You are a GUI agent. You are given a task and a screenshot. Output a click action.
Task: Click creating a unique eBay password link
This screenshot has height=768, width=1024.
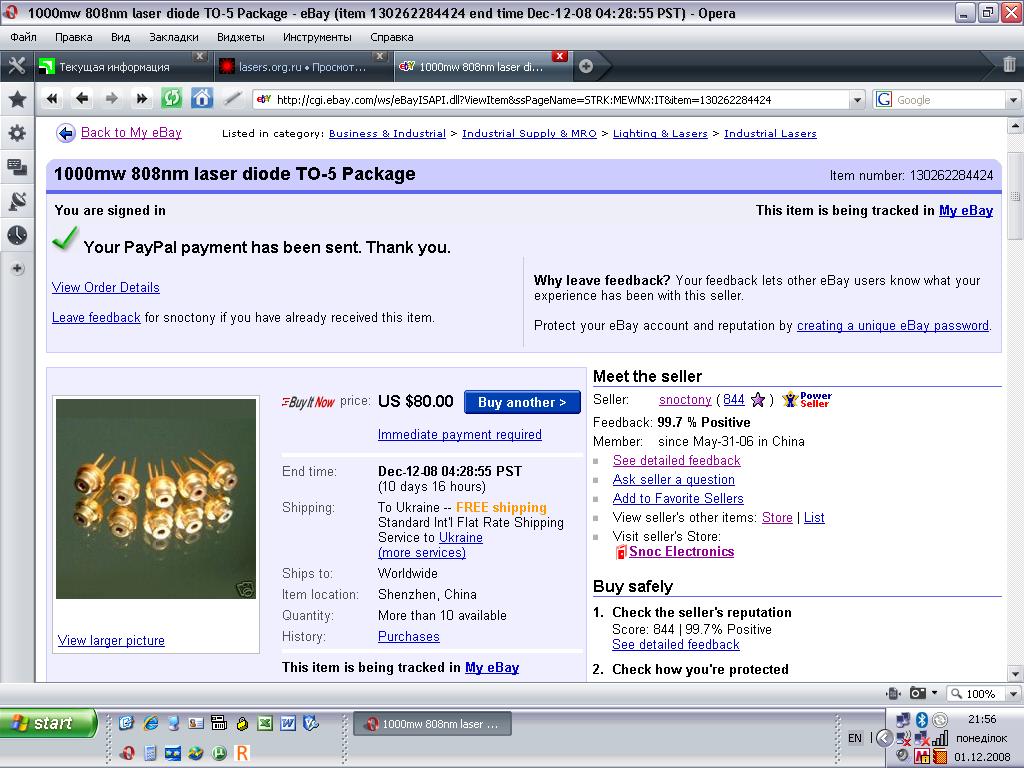893,325
